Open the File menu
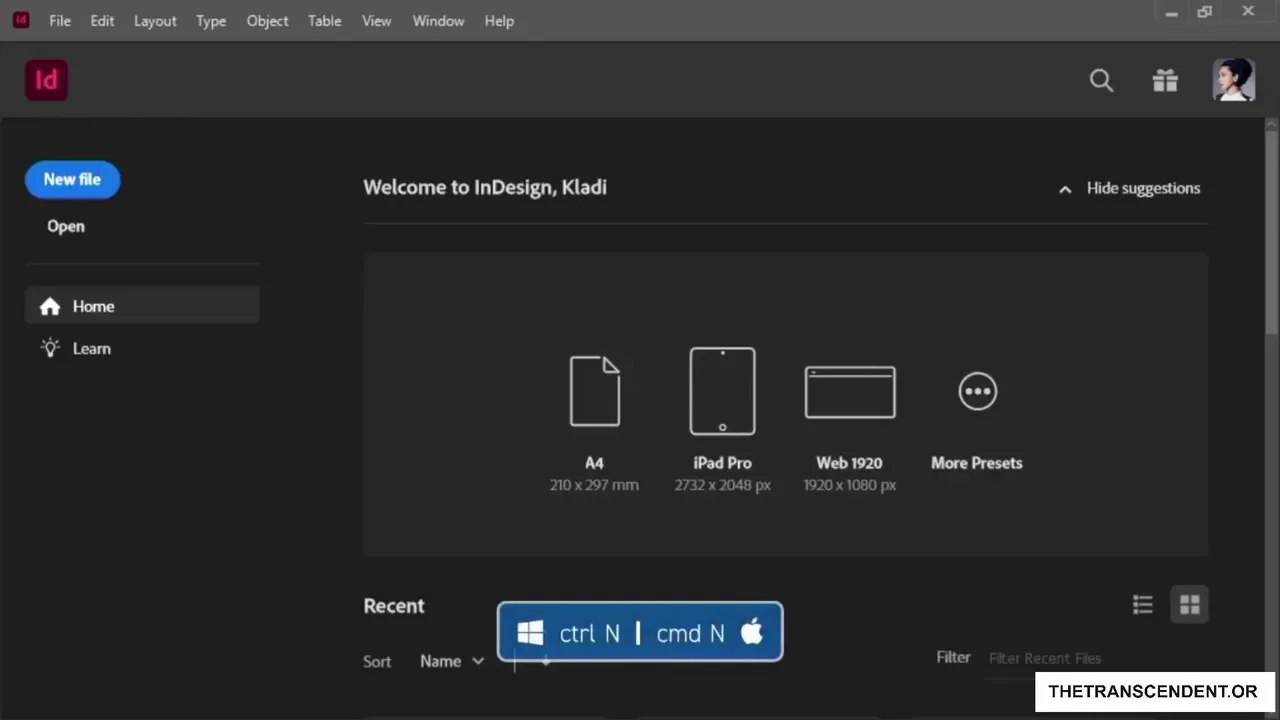 pos(60,20)
